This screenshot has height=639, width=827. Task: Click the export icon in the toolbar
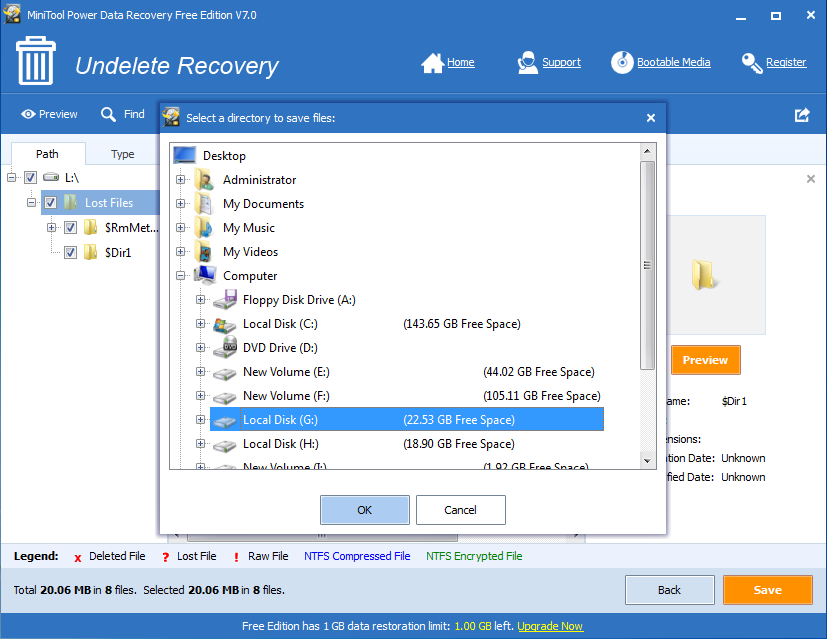[802, 115]
